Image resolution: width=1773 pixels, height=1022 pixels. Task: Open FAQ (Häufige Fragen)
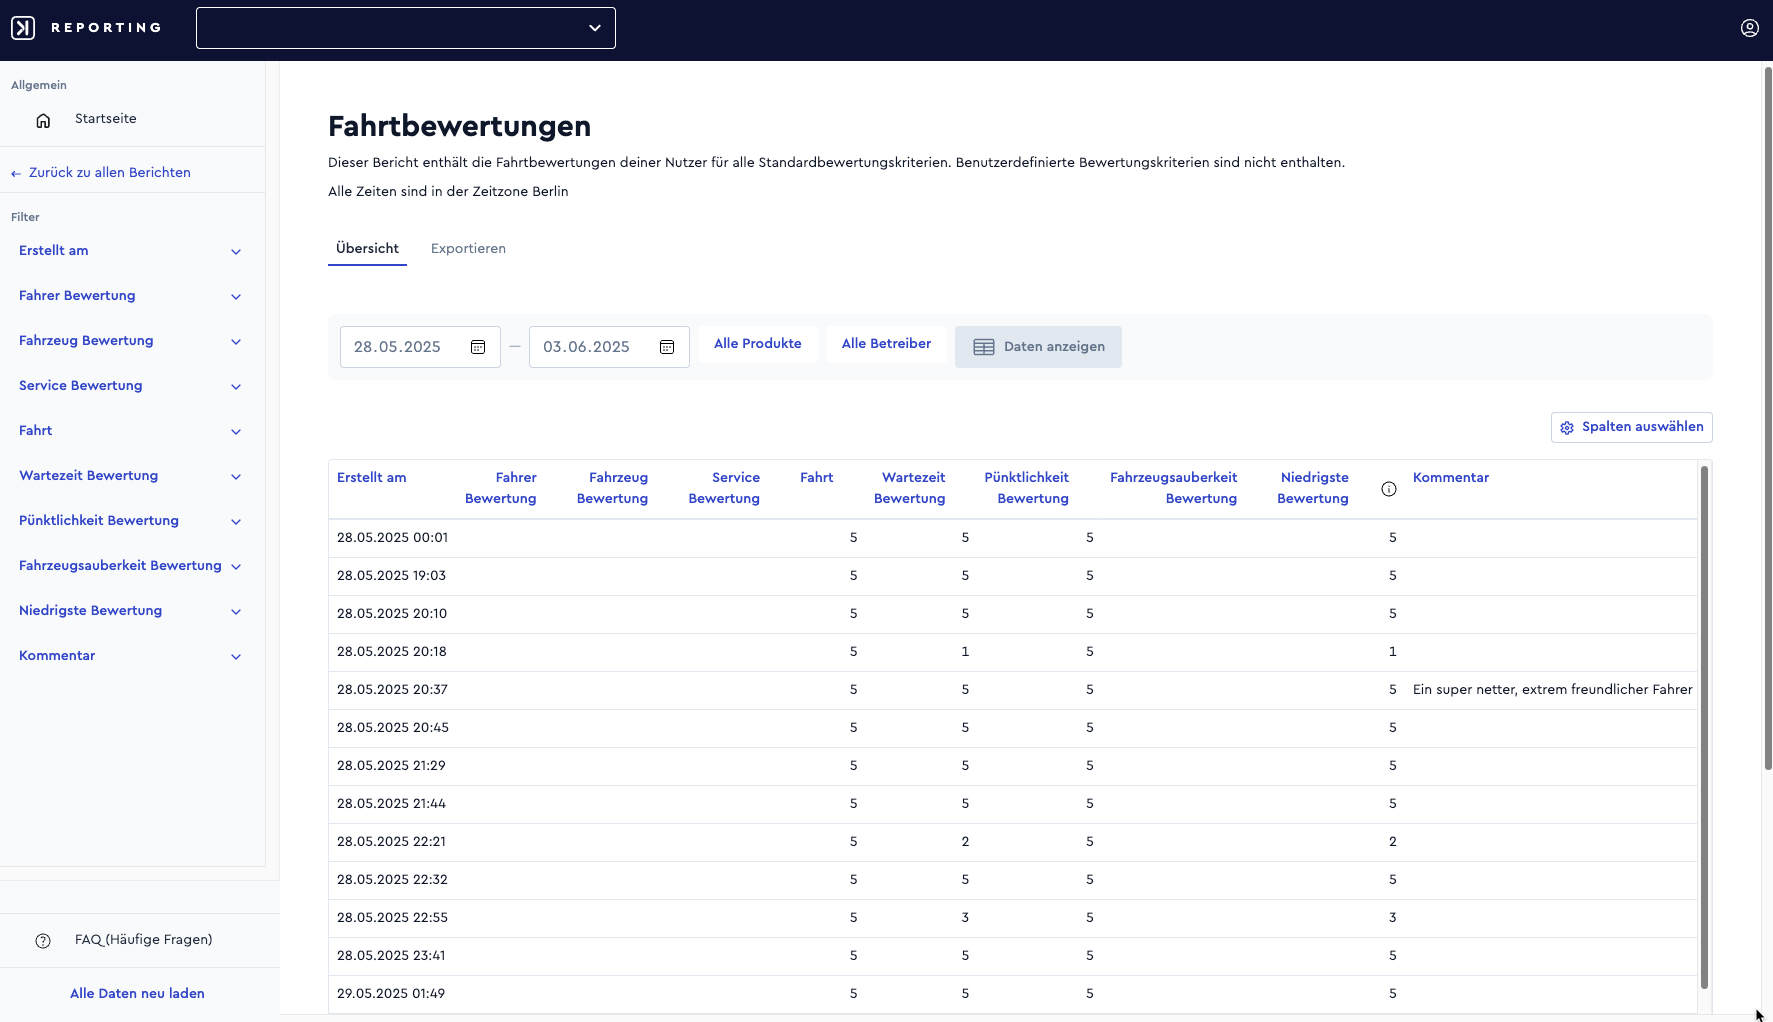[x=144, y=940]
